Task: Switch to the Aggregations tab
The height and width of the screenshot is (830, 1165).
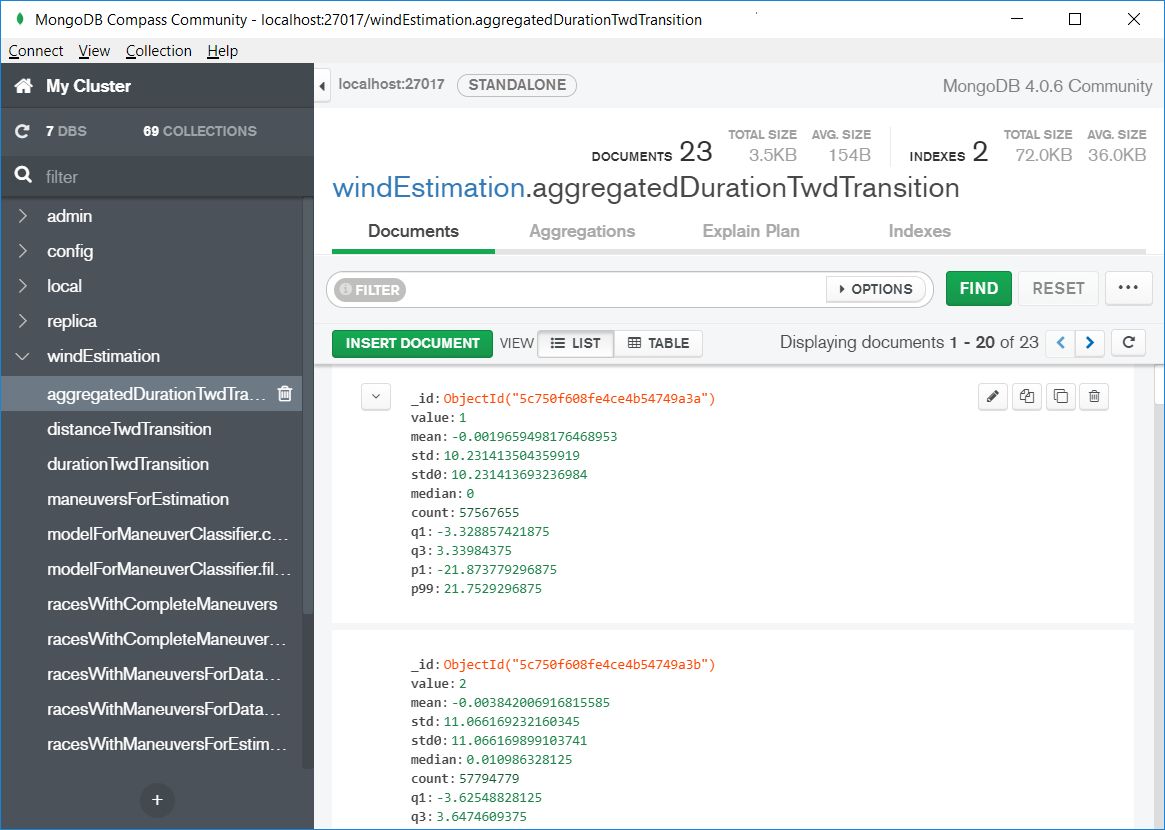Action: tap(582, 231)
